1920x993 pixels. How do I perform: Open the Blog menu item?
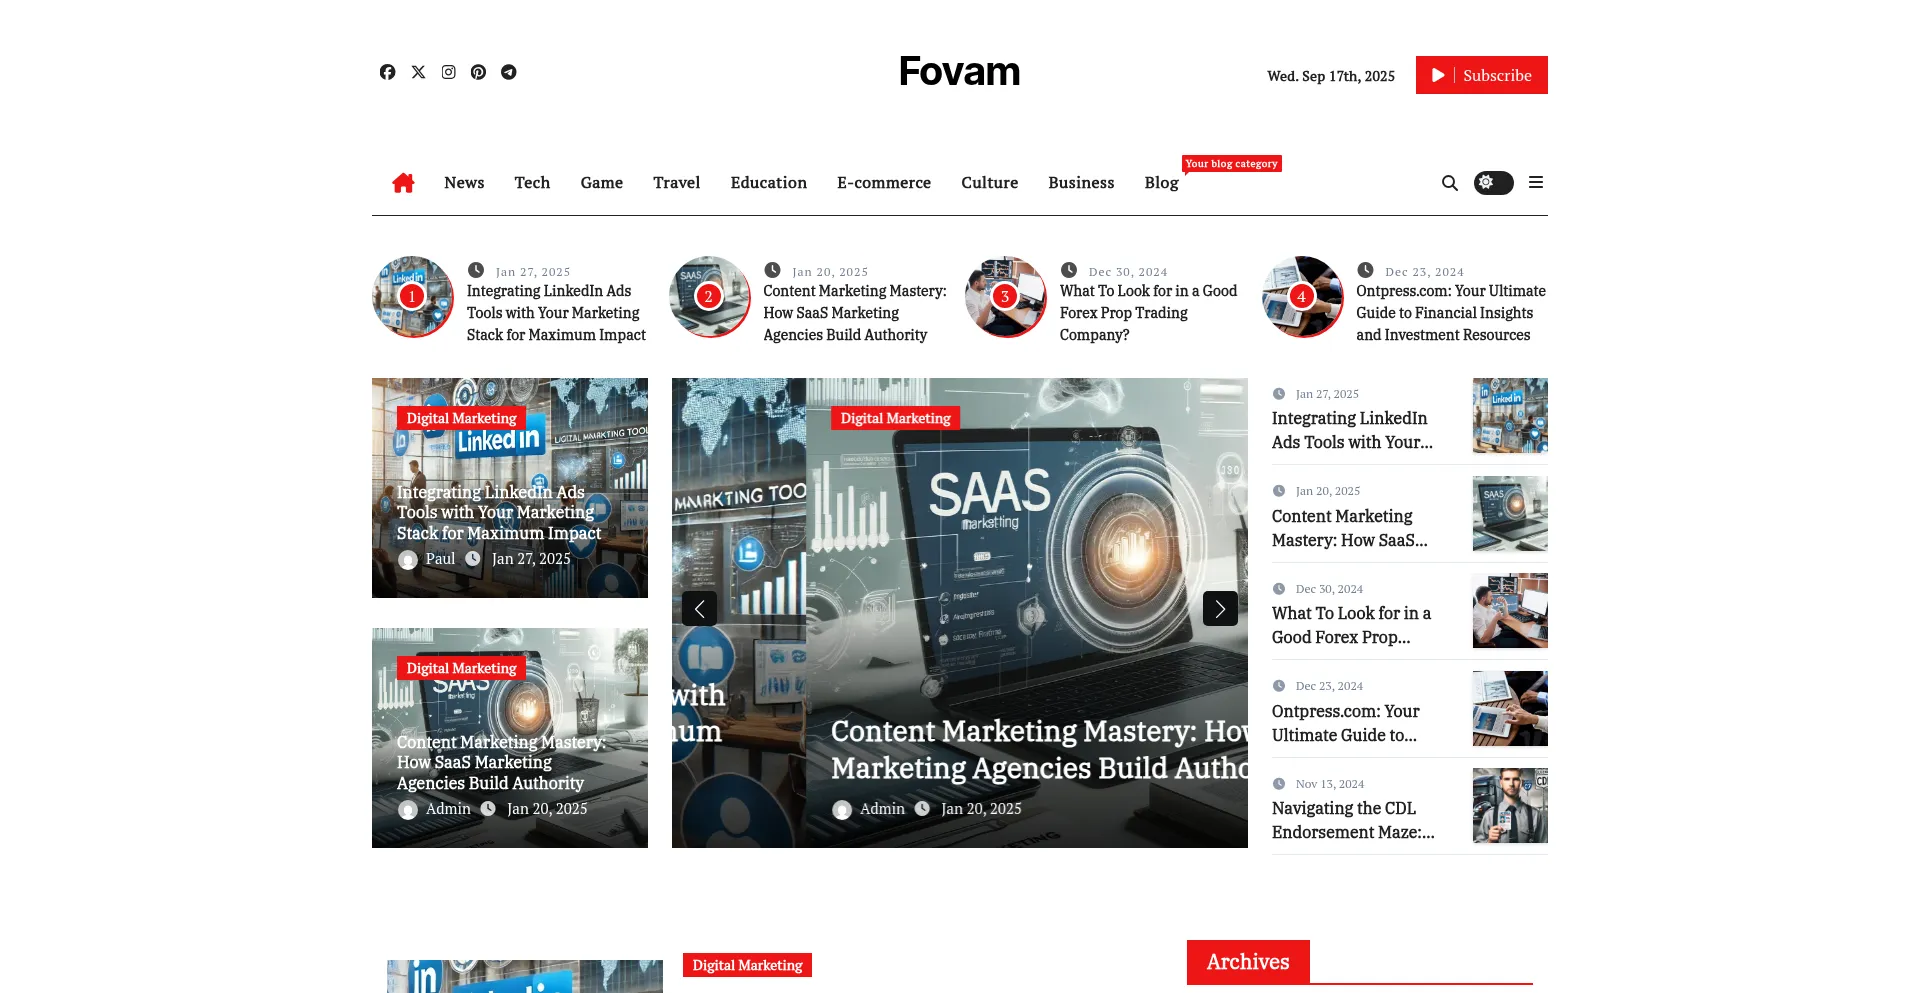[1161, 183]
